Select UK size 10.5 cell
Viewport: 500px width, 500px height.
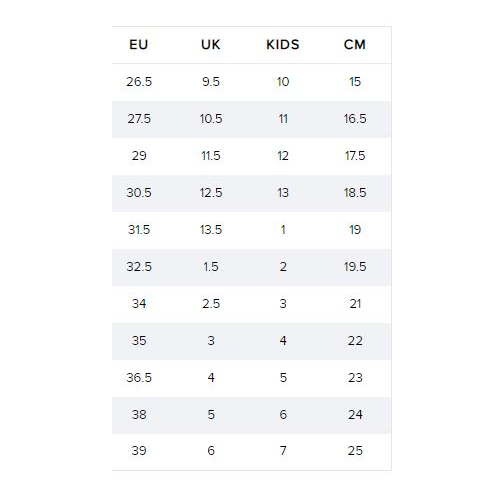[211, 119]
